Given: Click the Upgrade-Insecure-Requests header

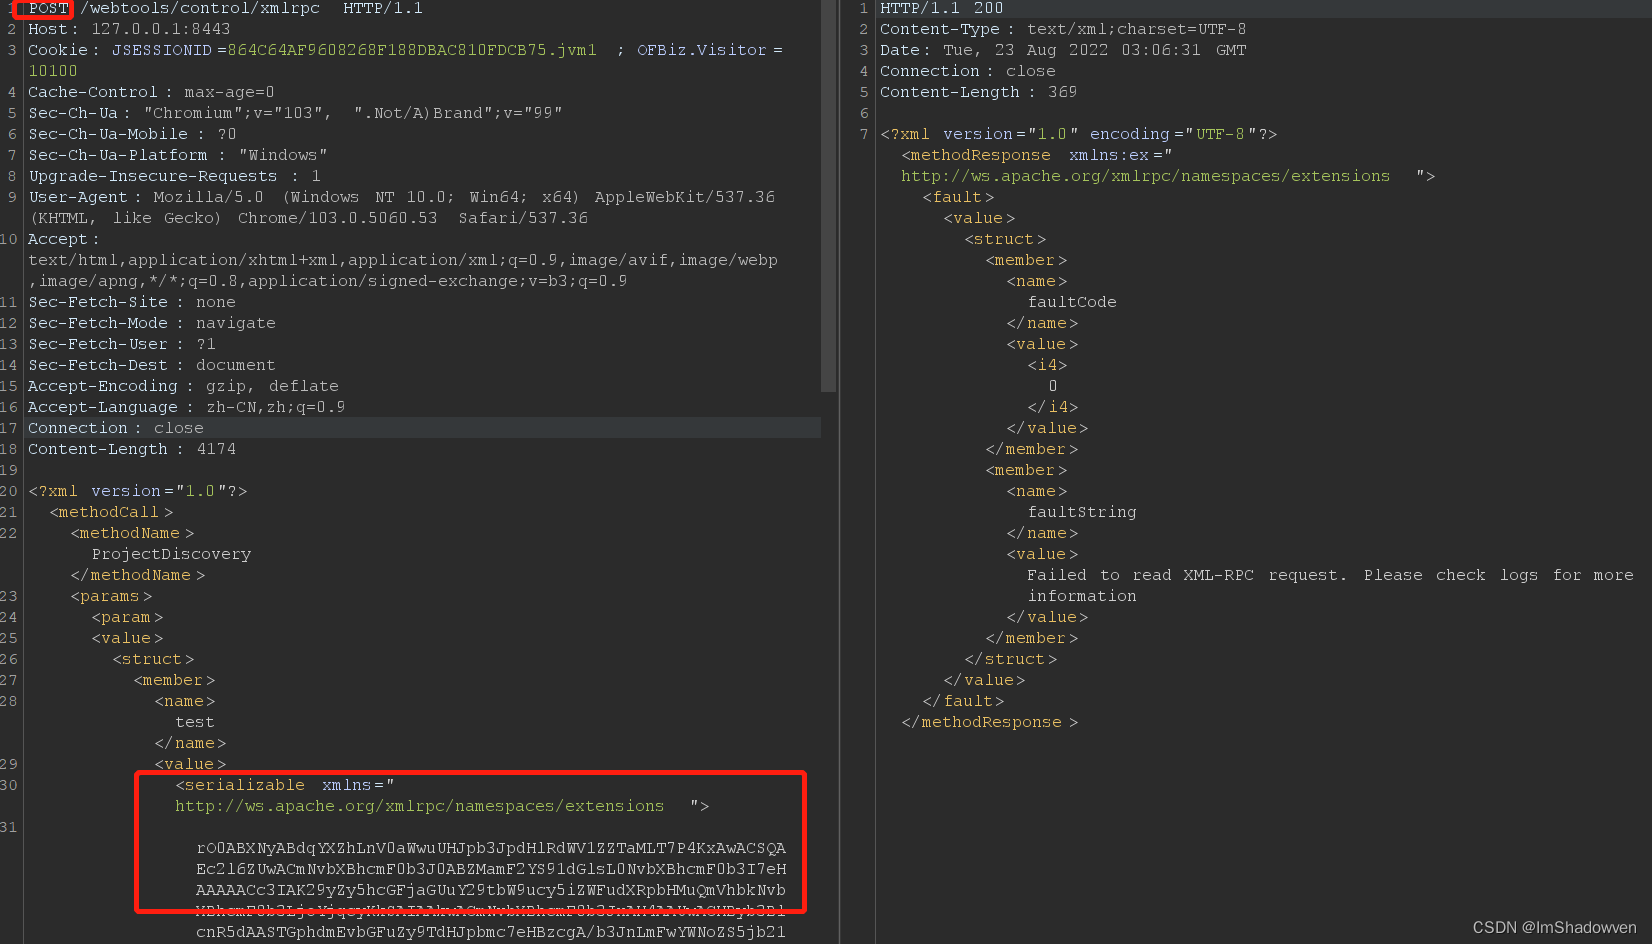Looking at the screenshot, I should pyautogui.click(x=174, y=176).
